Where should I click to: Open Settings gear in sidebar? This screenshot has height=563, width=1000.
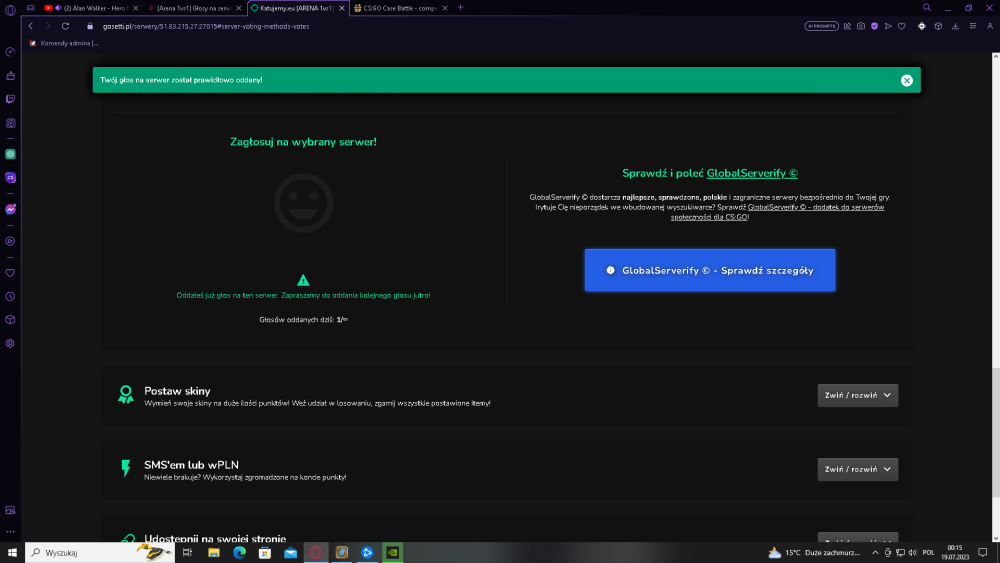coord(10,343)
